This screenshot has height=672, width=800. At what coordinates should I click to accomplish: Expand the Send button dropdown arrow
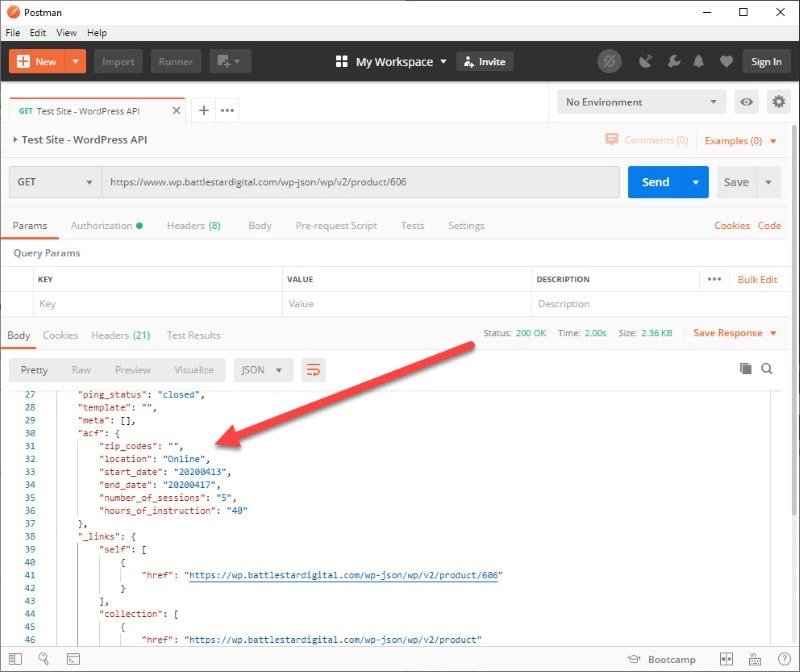click(x=695, y=182)
